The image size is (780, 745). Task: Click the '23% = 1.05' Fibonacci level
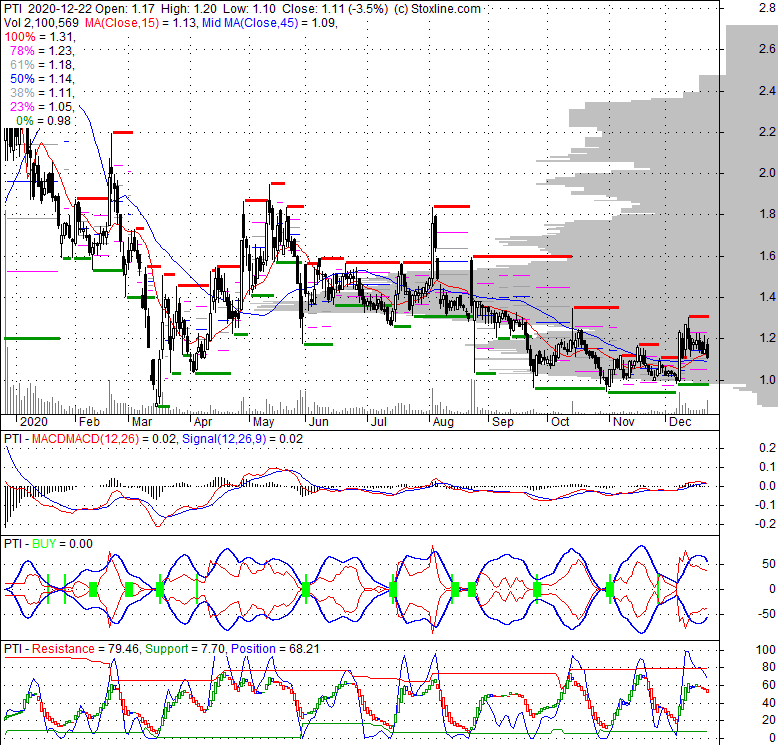(x=42, y=106)
